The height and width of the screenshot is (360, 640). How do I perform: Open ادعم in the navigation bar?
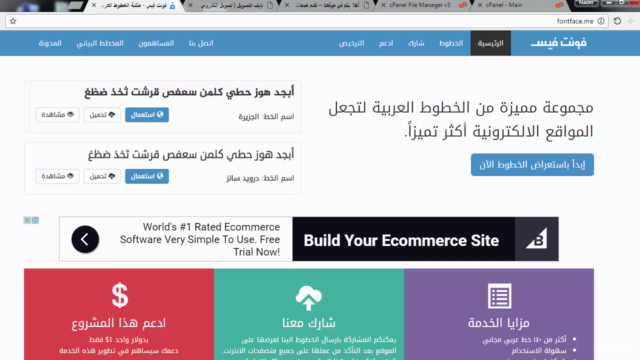tap(386, 43)
